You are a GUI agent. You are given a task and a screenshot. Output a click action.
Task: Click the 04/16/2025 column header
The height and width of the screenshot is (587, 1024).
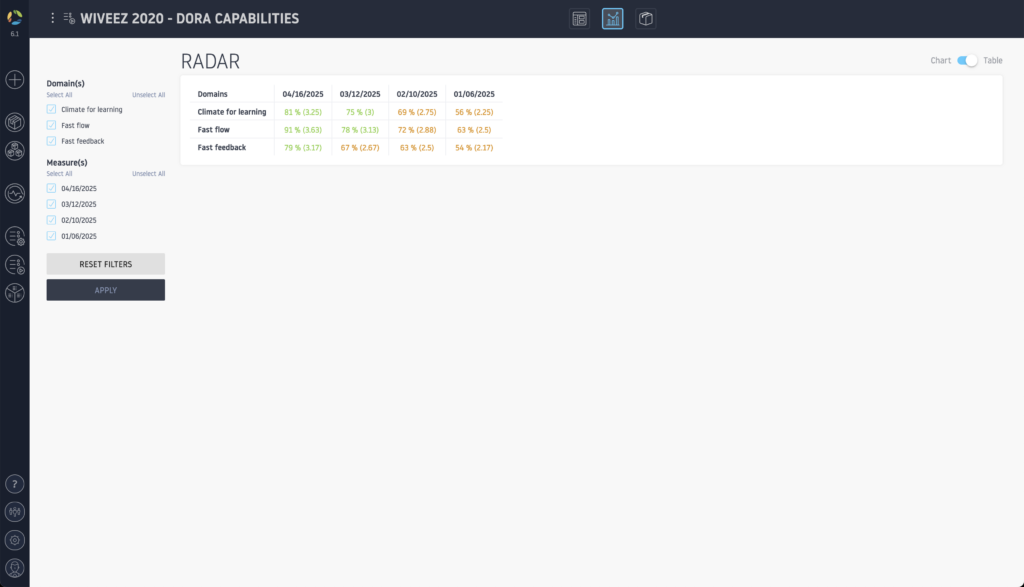pyautogui.click(x=301, y=94)
